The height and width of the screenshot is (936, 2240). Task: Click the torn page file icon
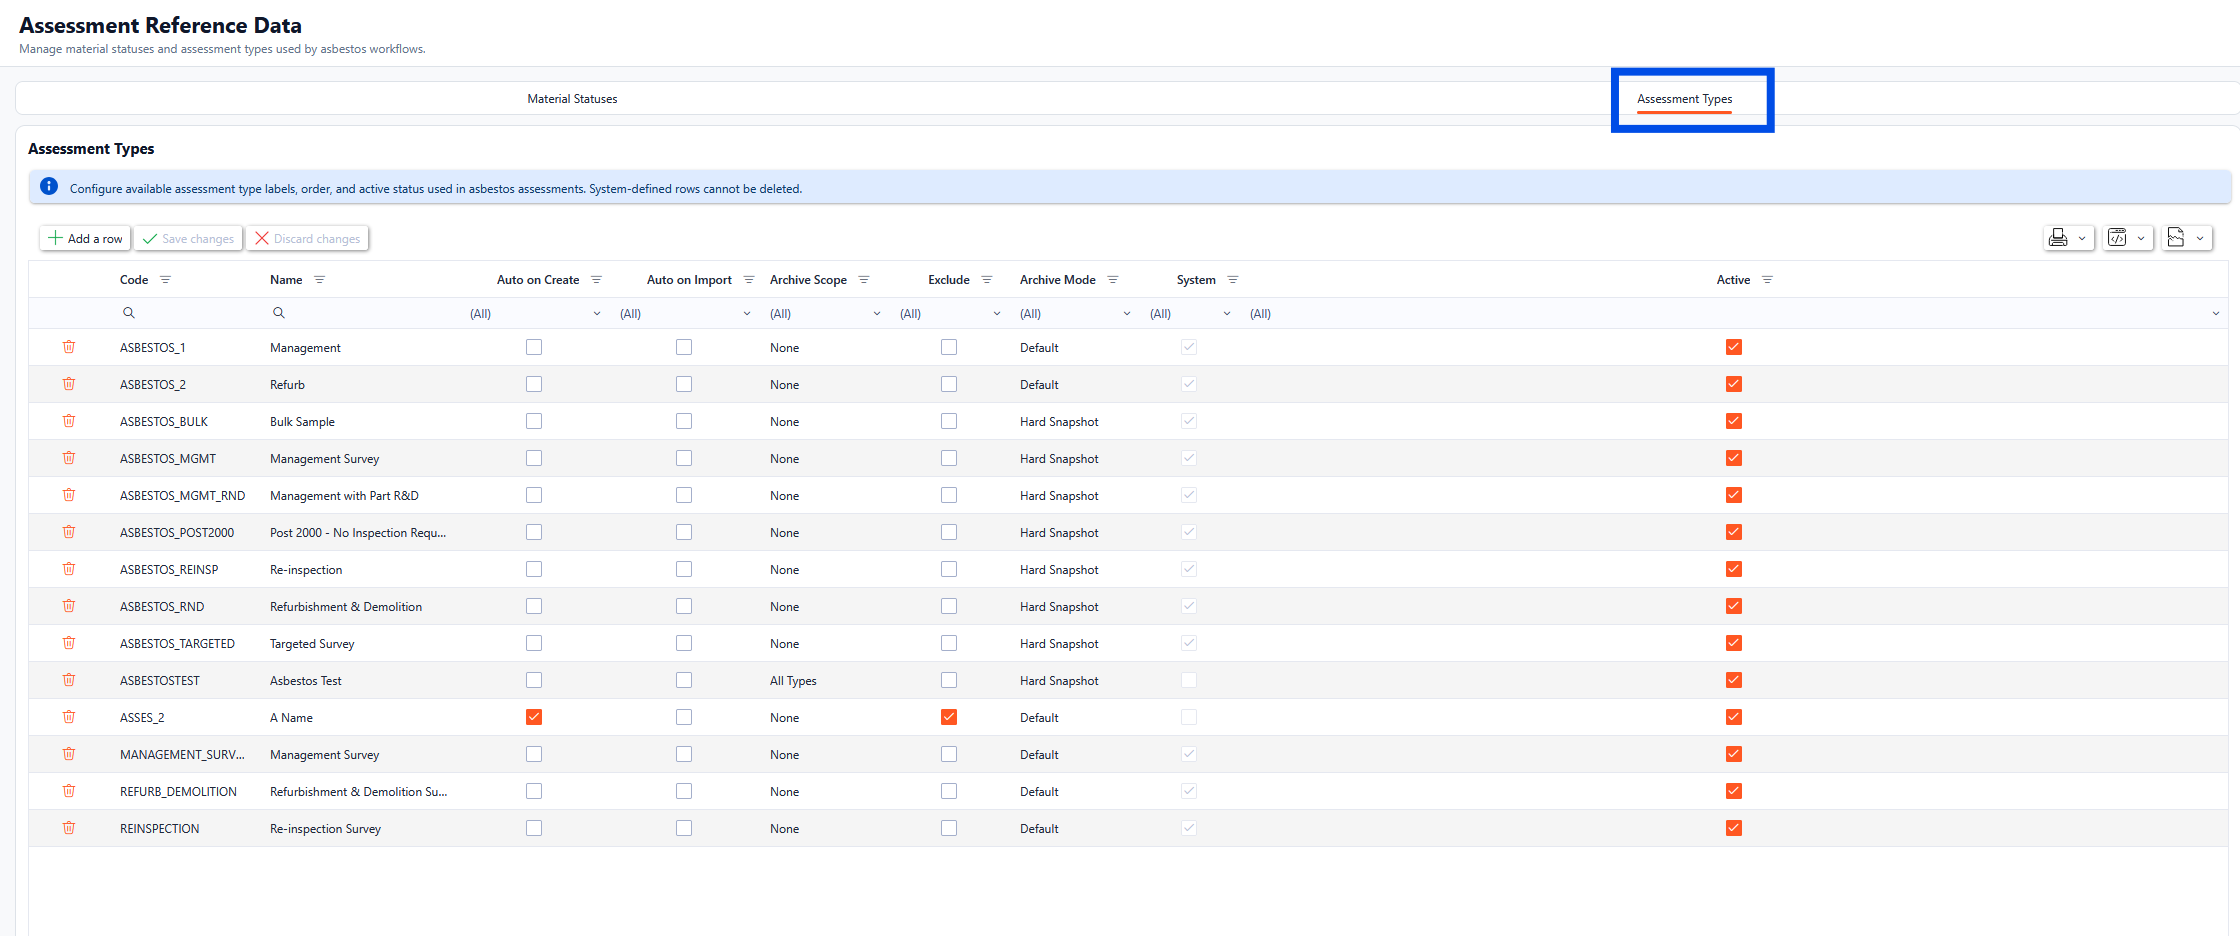pos(2185,238)
